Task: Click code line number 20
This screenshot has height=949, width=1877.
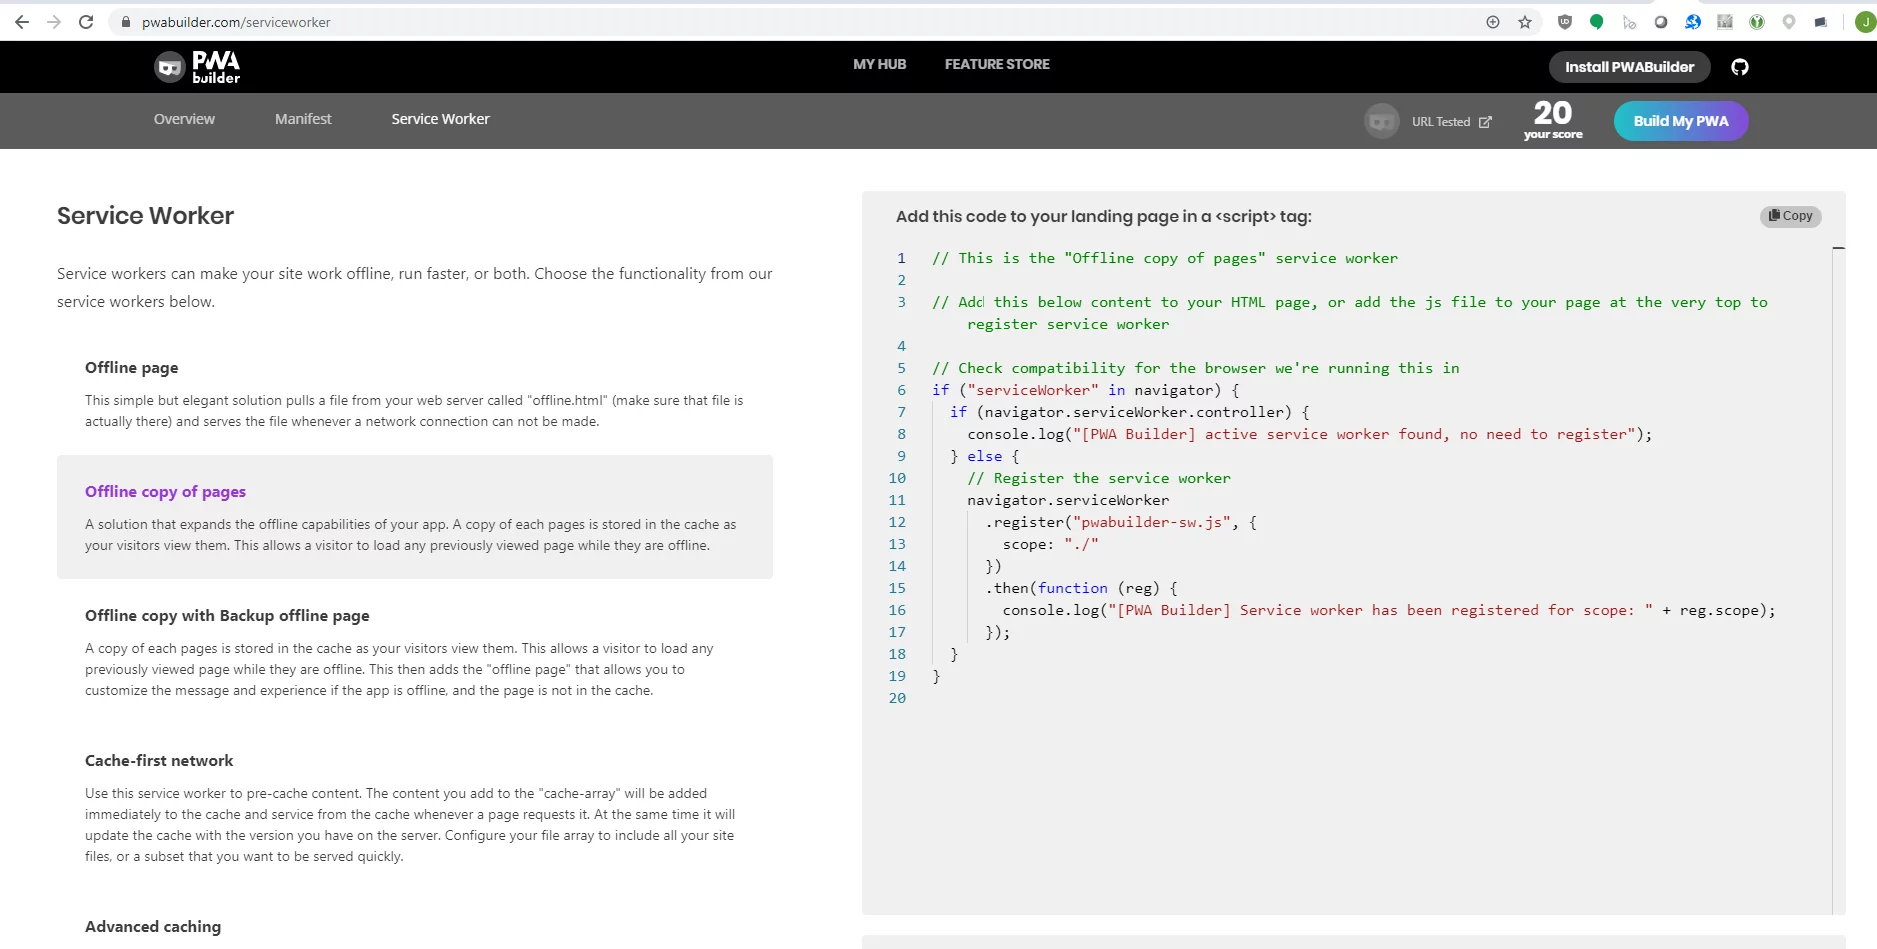Action: 897,698
